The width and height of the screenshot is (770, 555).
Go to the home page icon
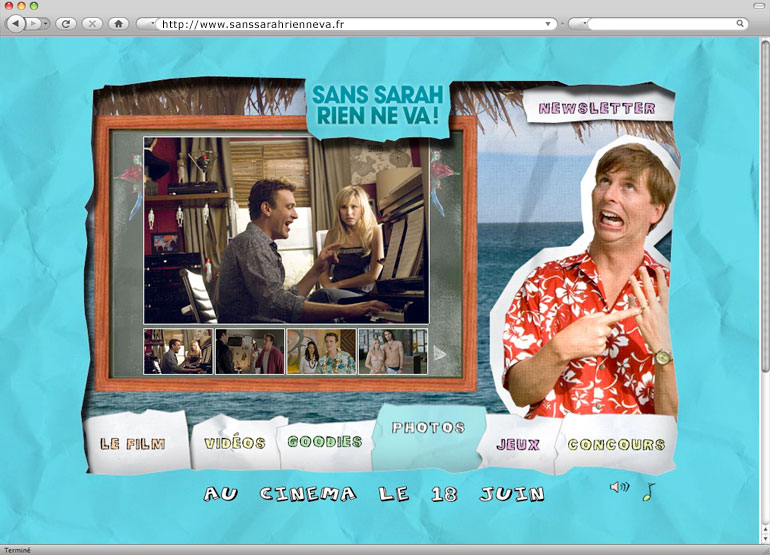(x=118, y=24)
